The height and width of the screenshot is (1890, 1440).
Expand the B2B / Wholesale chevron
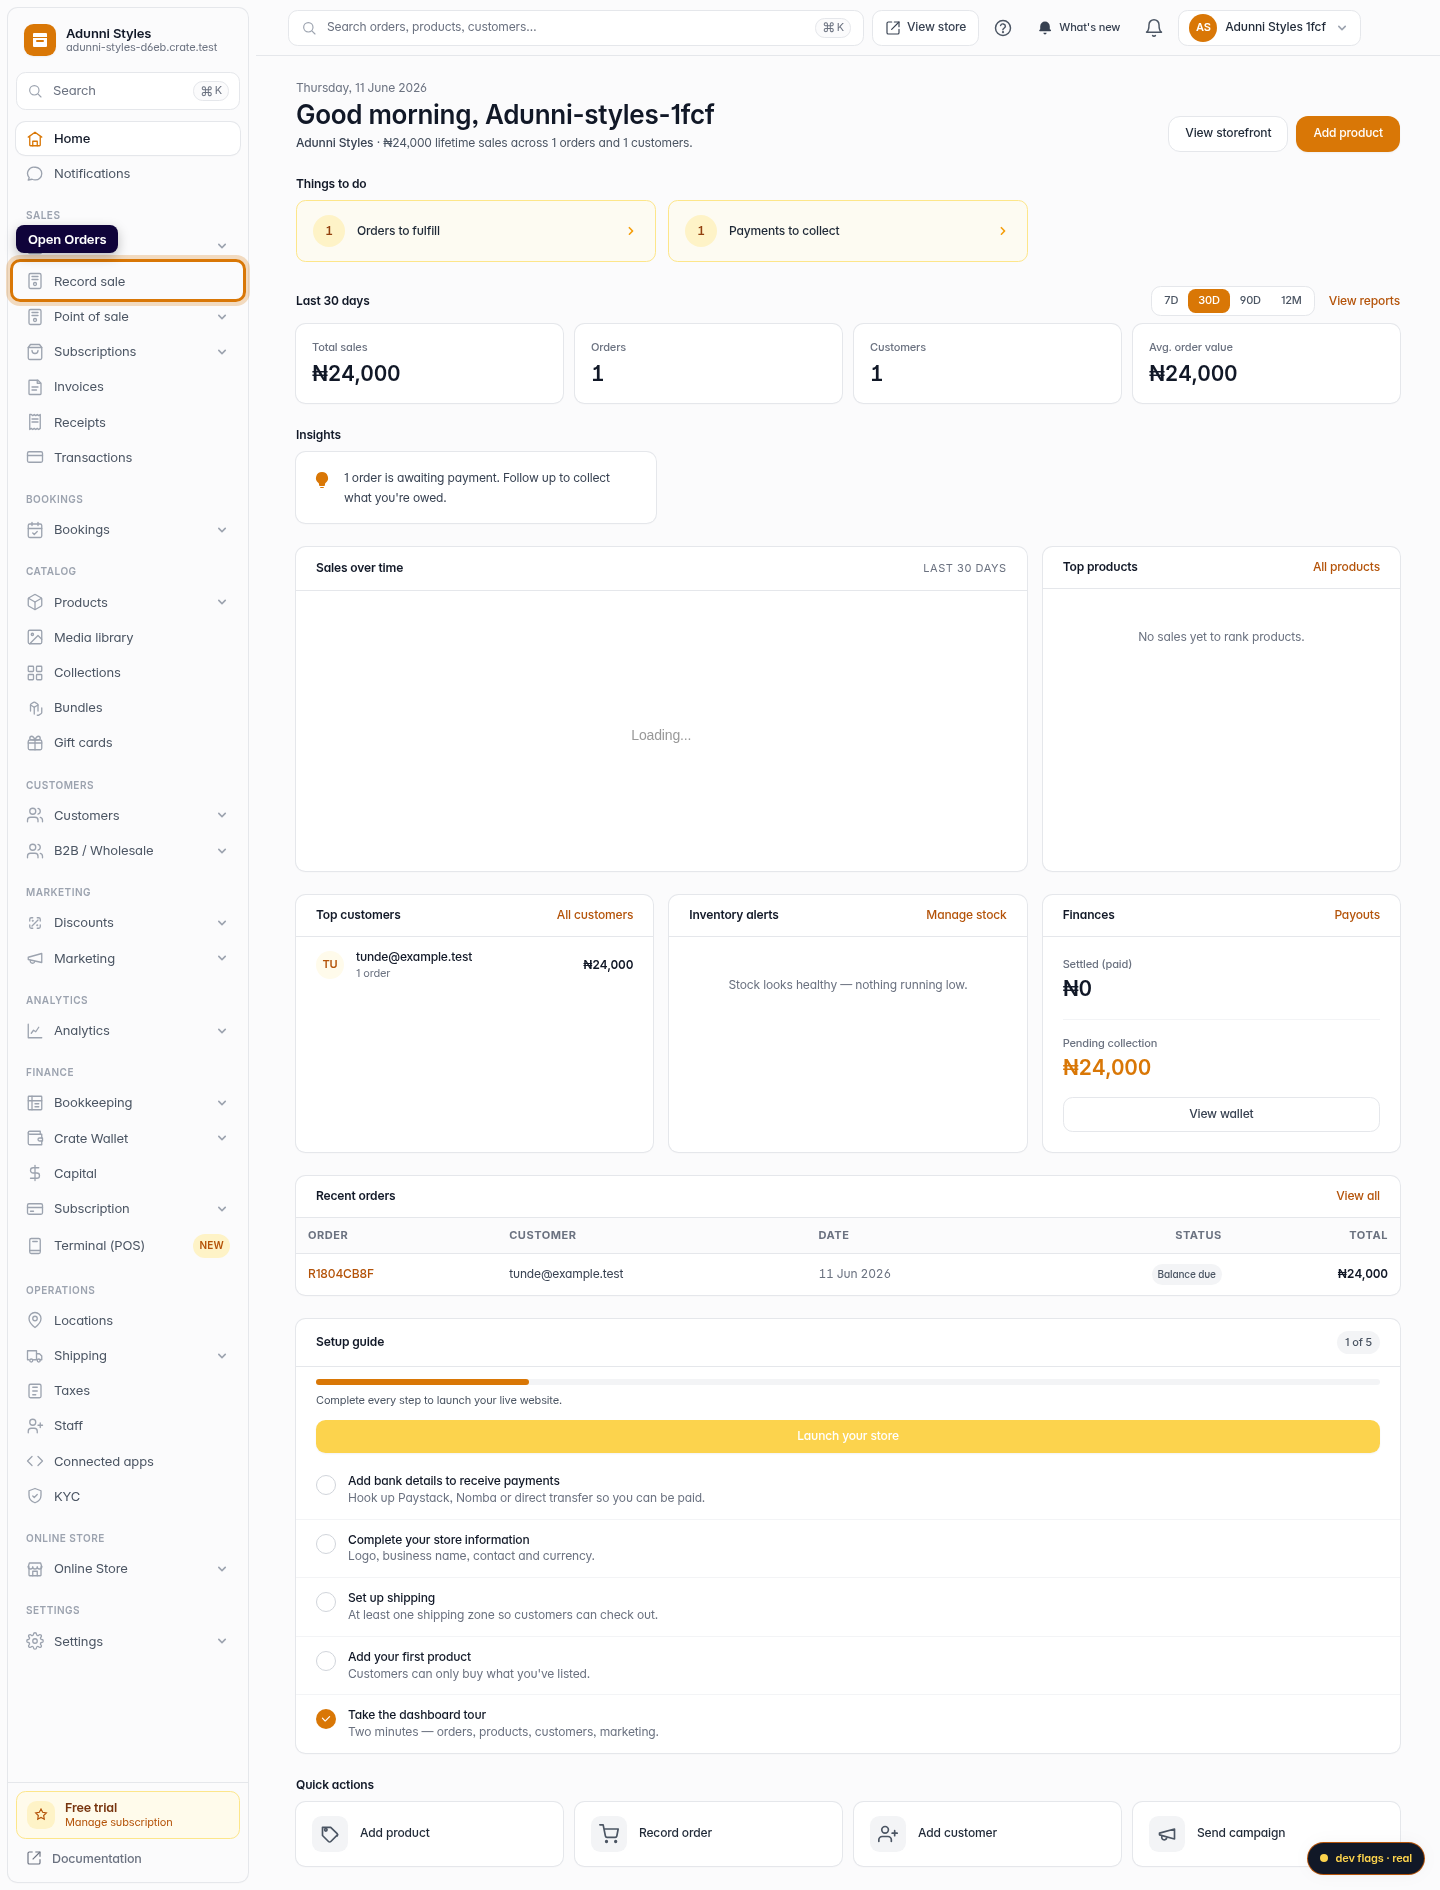click(x=222, y=851)
